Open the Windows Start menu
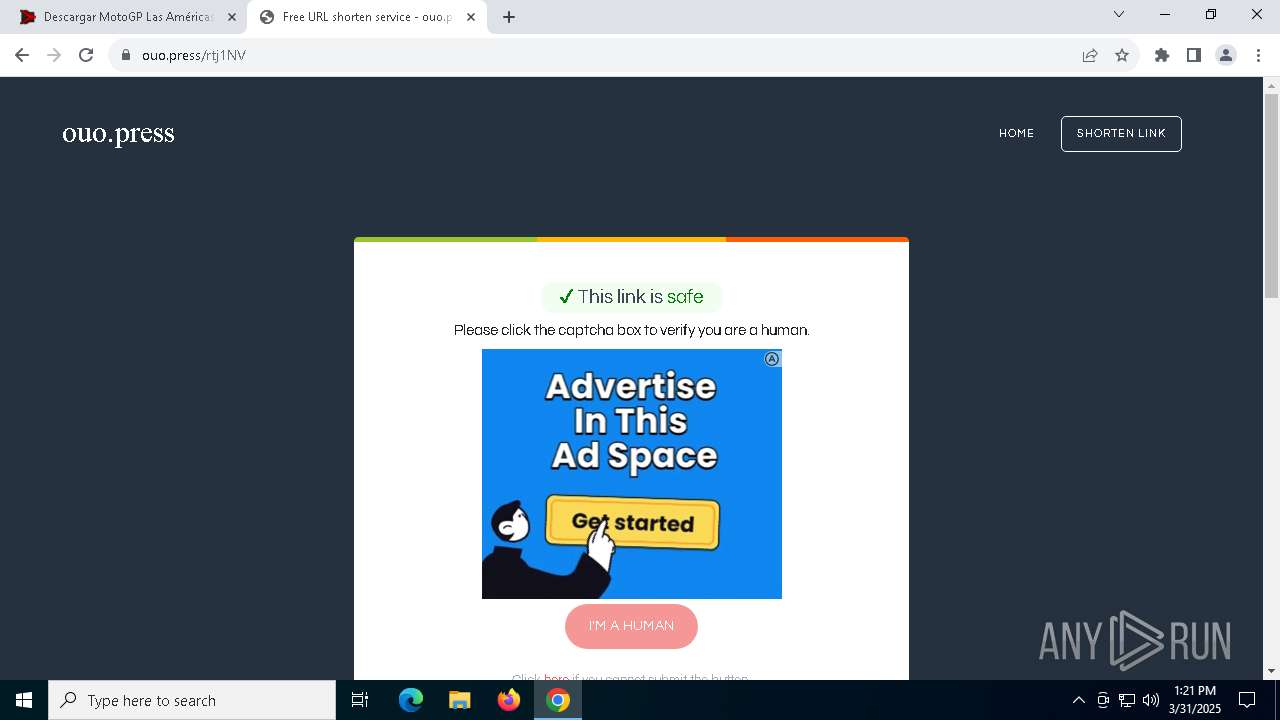 click(24, 700)
